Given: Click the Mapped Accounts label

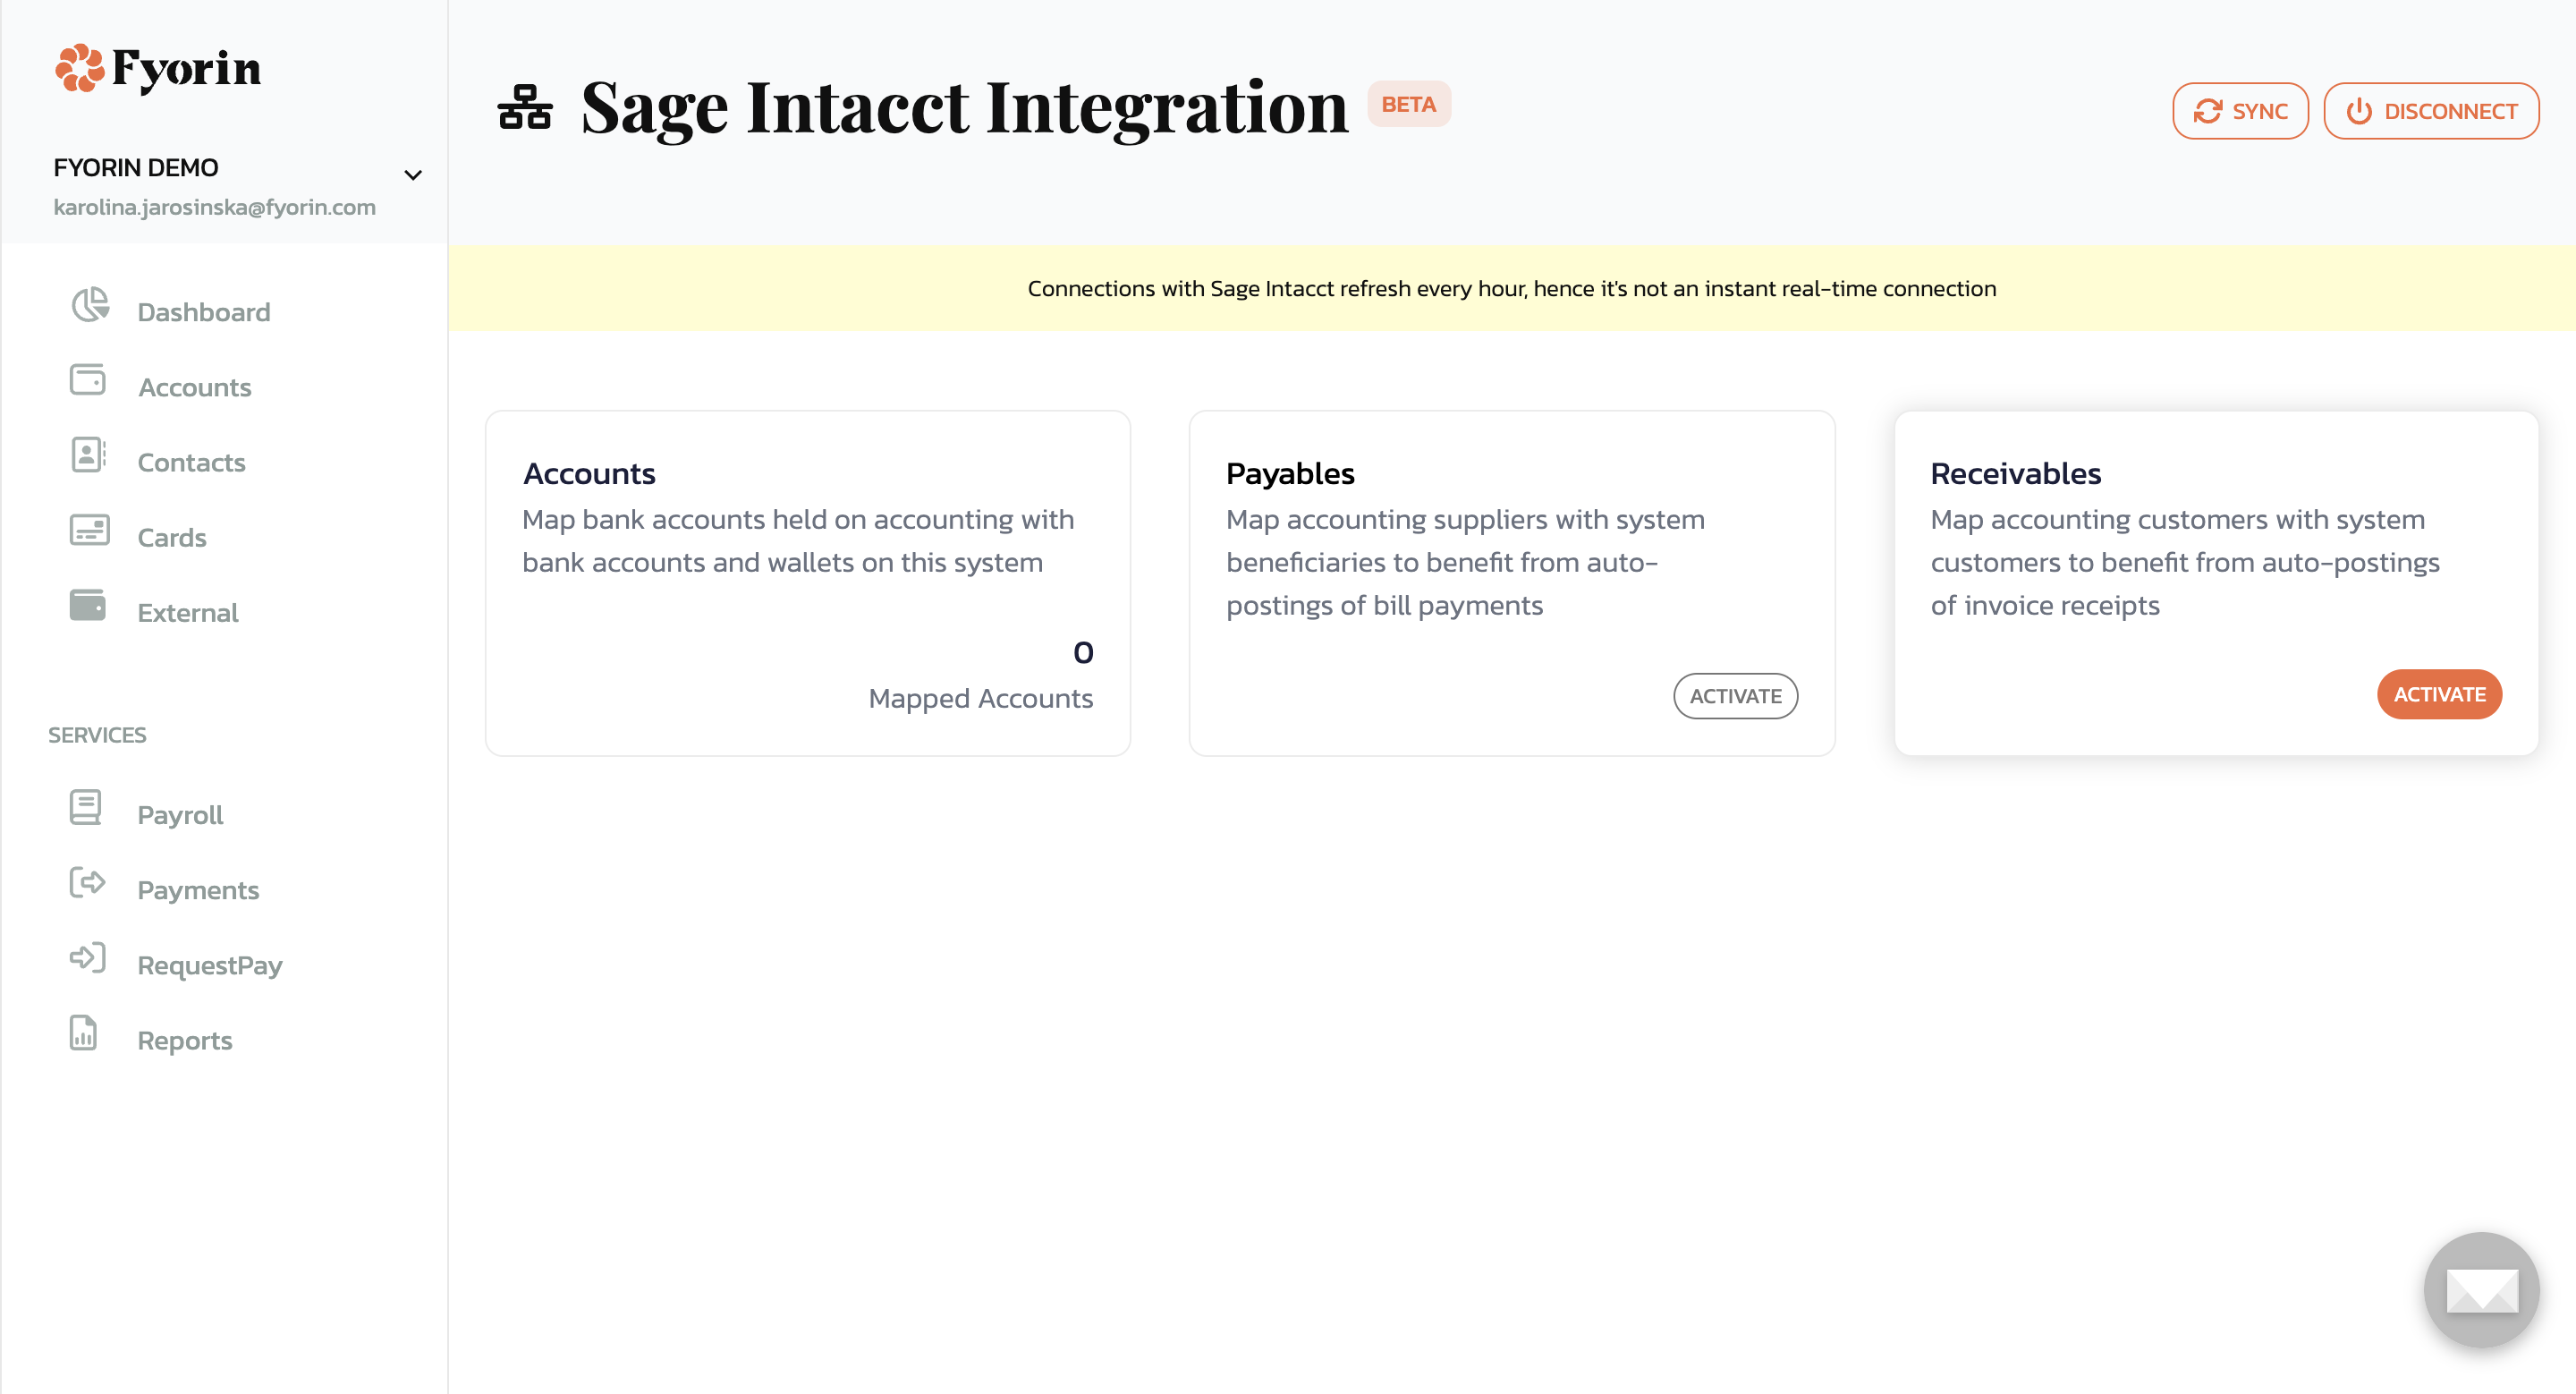Looking at the screenshot, I should (x=980, y=698).
